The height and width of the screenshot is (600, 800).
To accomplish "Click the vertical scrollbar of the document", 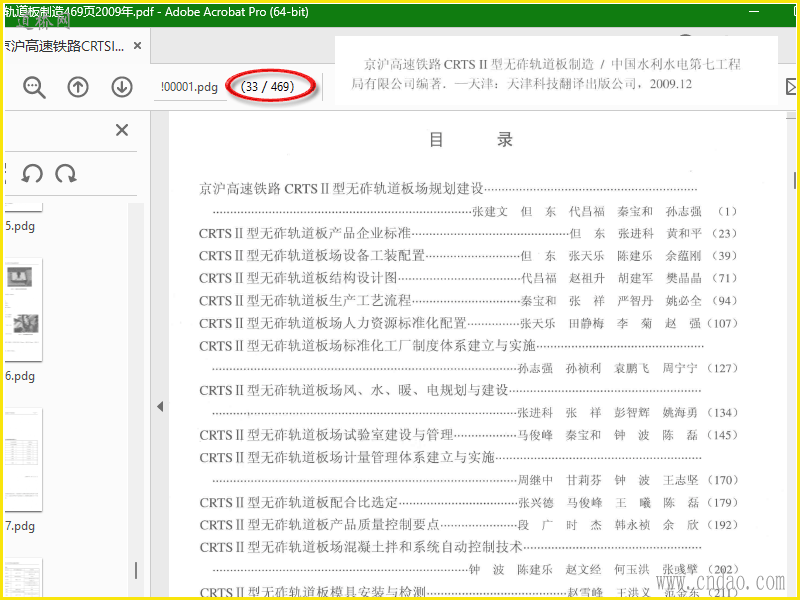I will (795, 181).
